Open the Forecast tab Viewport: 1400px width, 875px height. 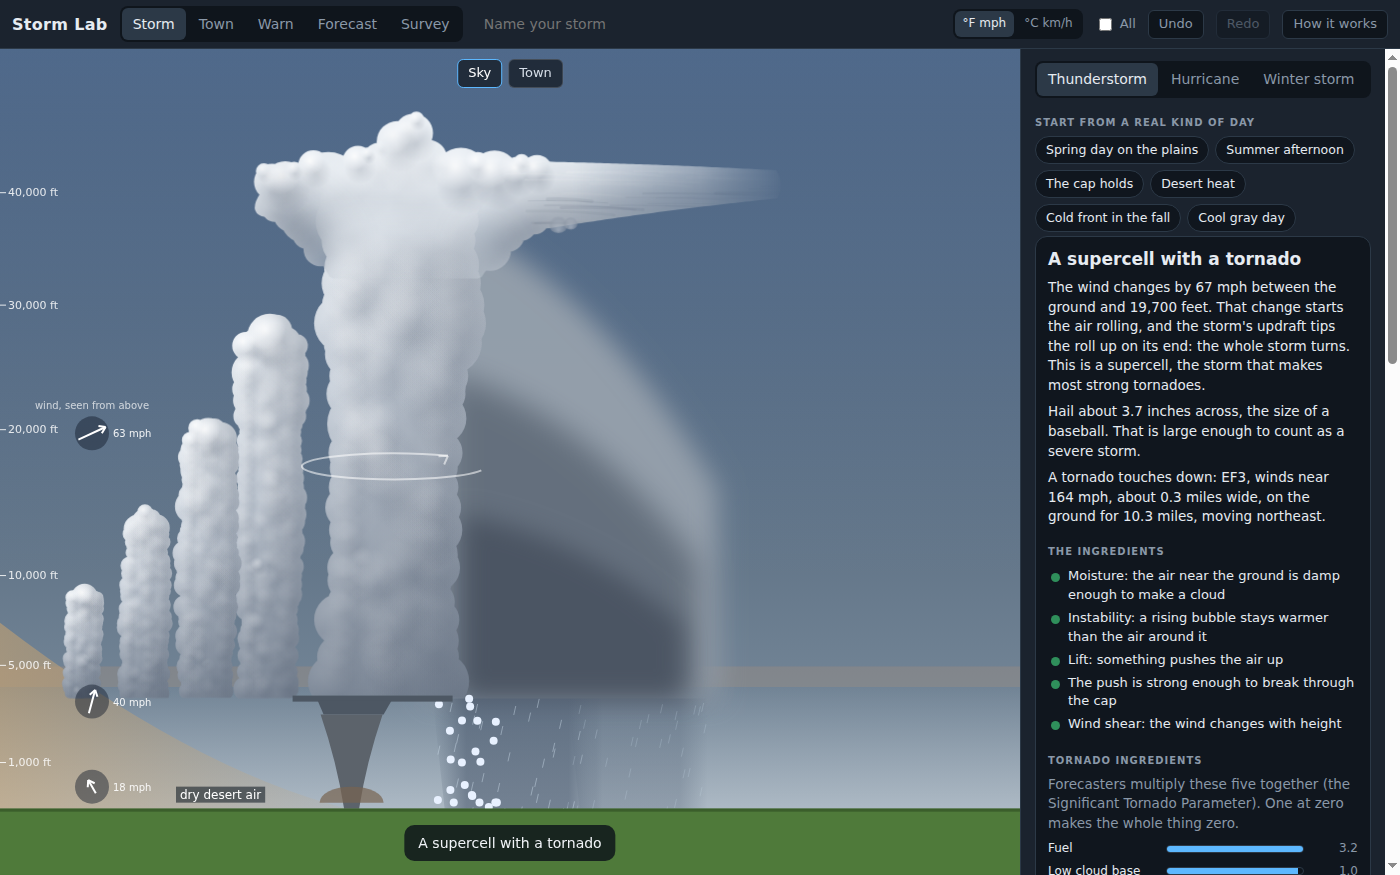click(347, 24)
